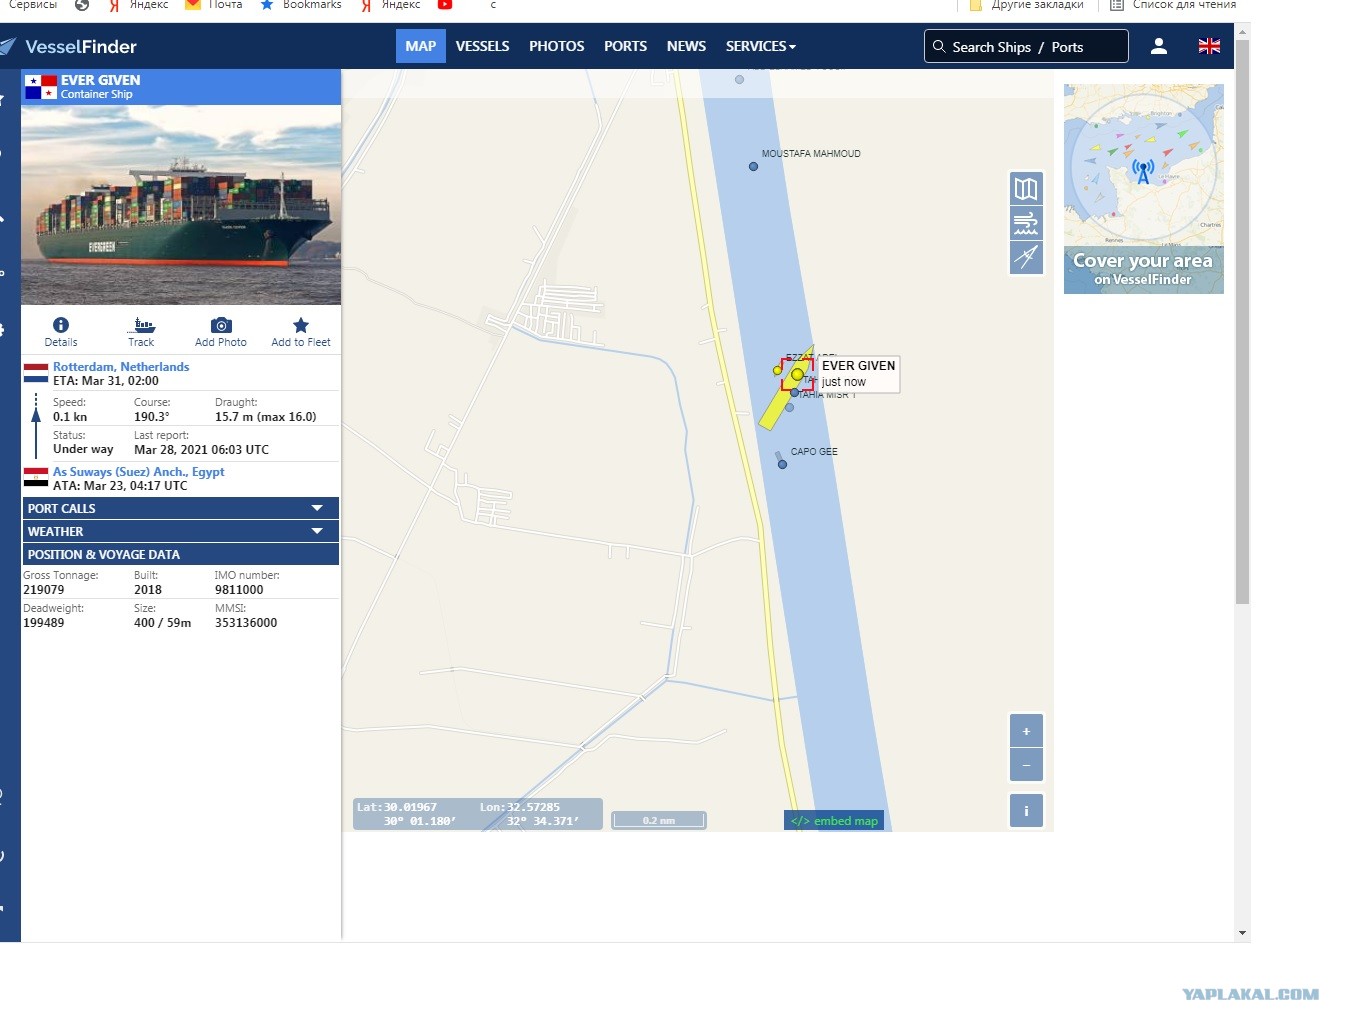1345x1024 pixels.
Task: Change language via UK flag icon
Action: [x=1209, y=46]
